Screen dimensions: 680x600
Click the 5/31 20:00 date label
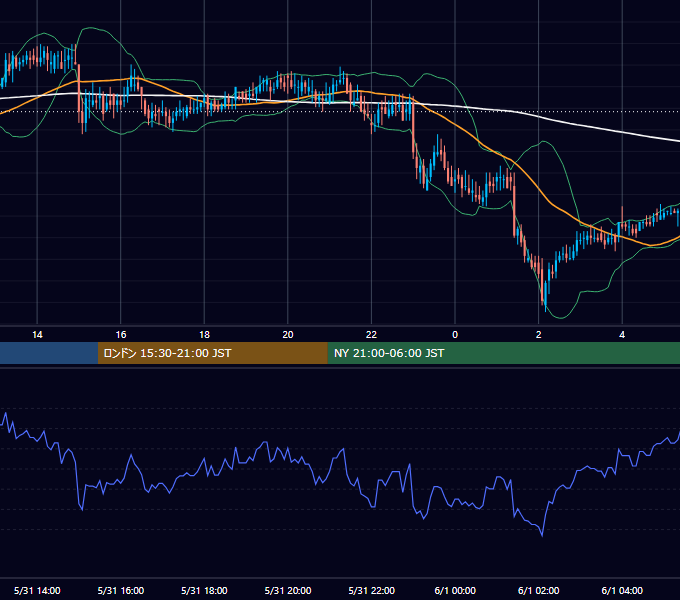click(x=288, y=590)
